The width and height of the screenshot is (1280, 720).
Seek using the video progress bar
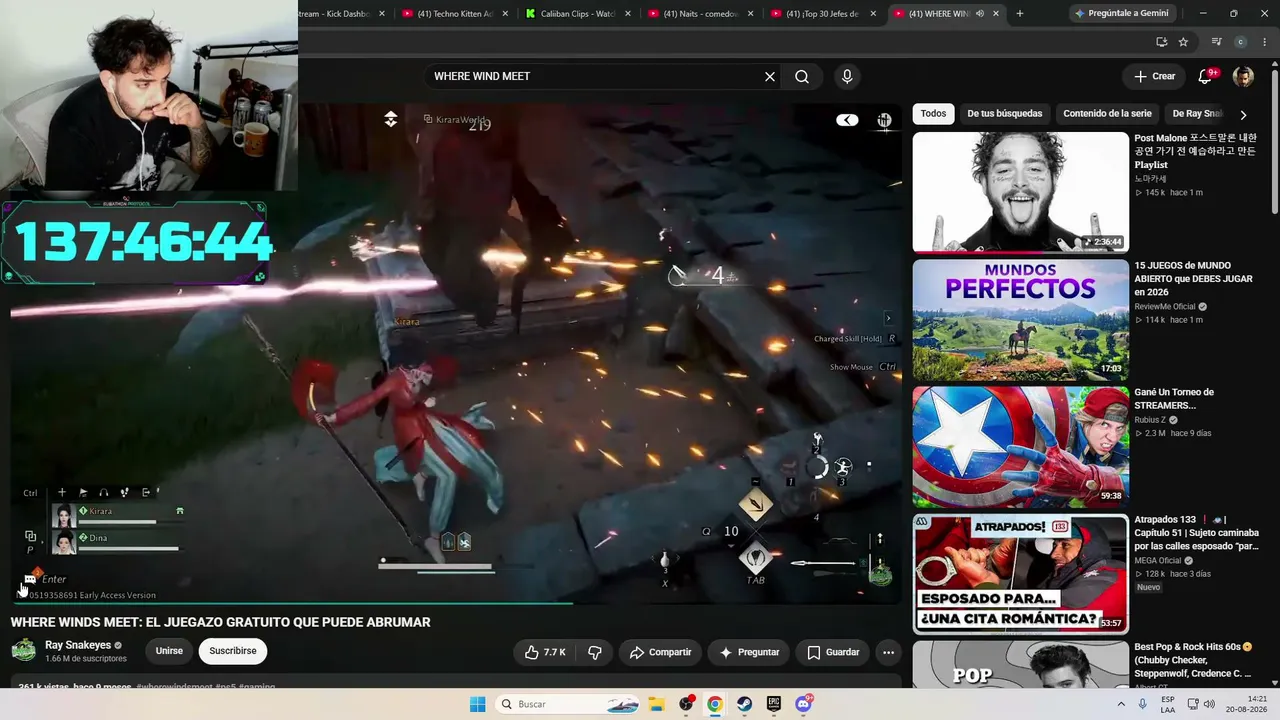[x=456, y=602]
